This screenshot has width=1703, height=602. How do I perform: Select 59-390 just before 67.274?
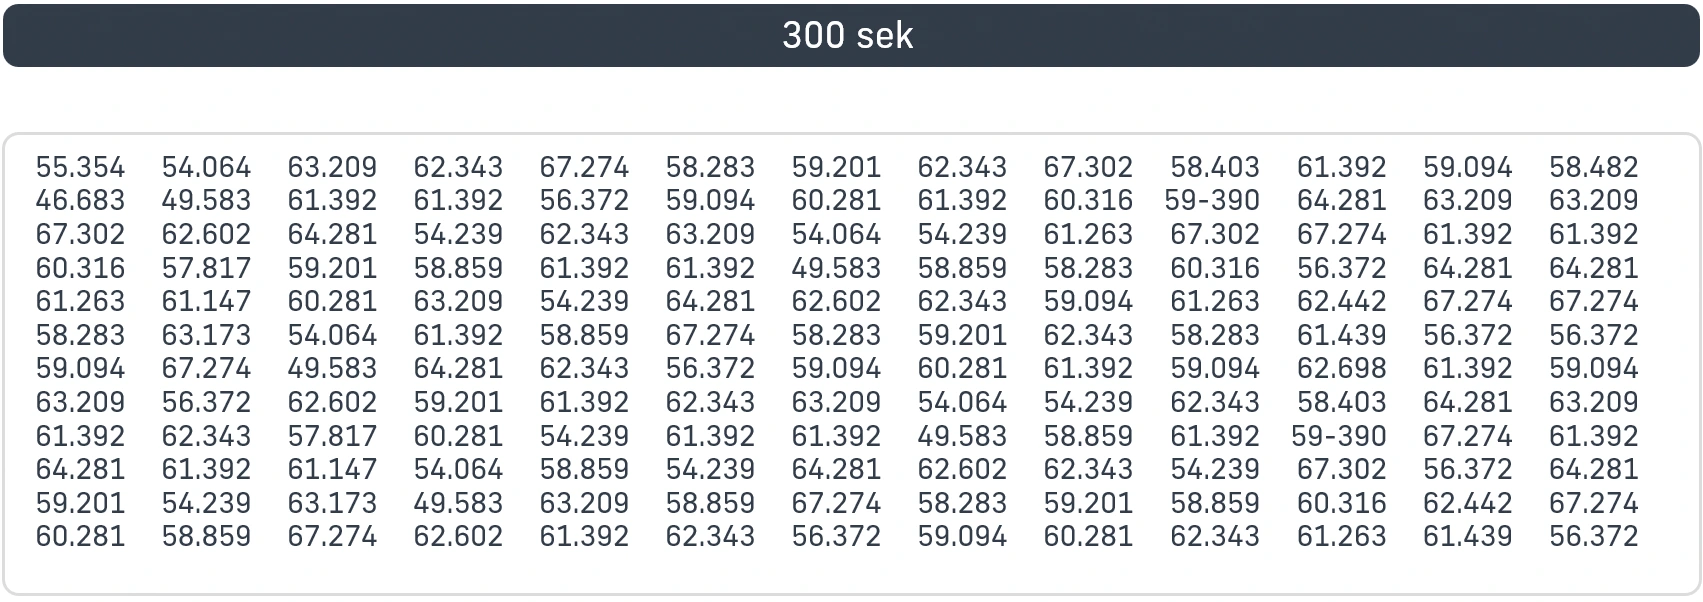(1339, 436)
